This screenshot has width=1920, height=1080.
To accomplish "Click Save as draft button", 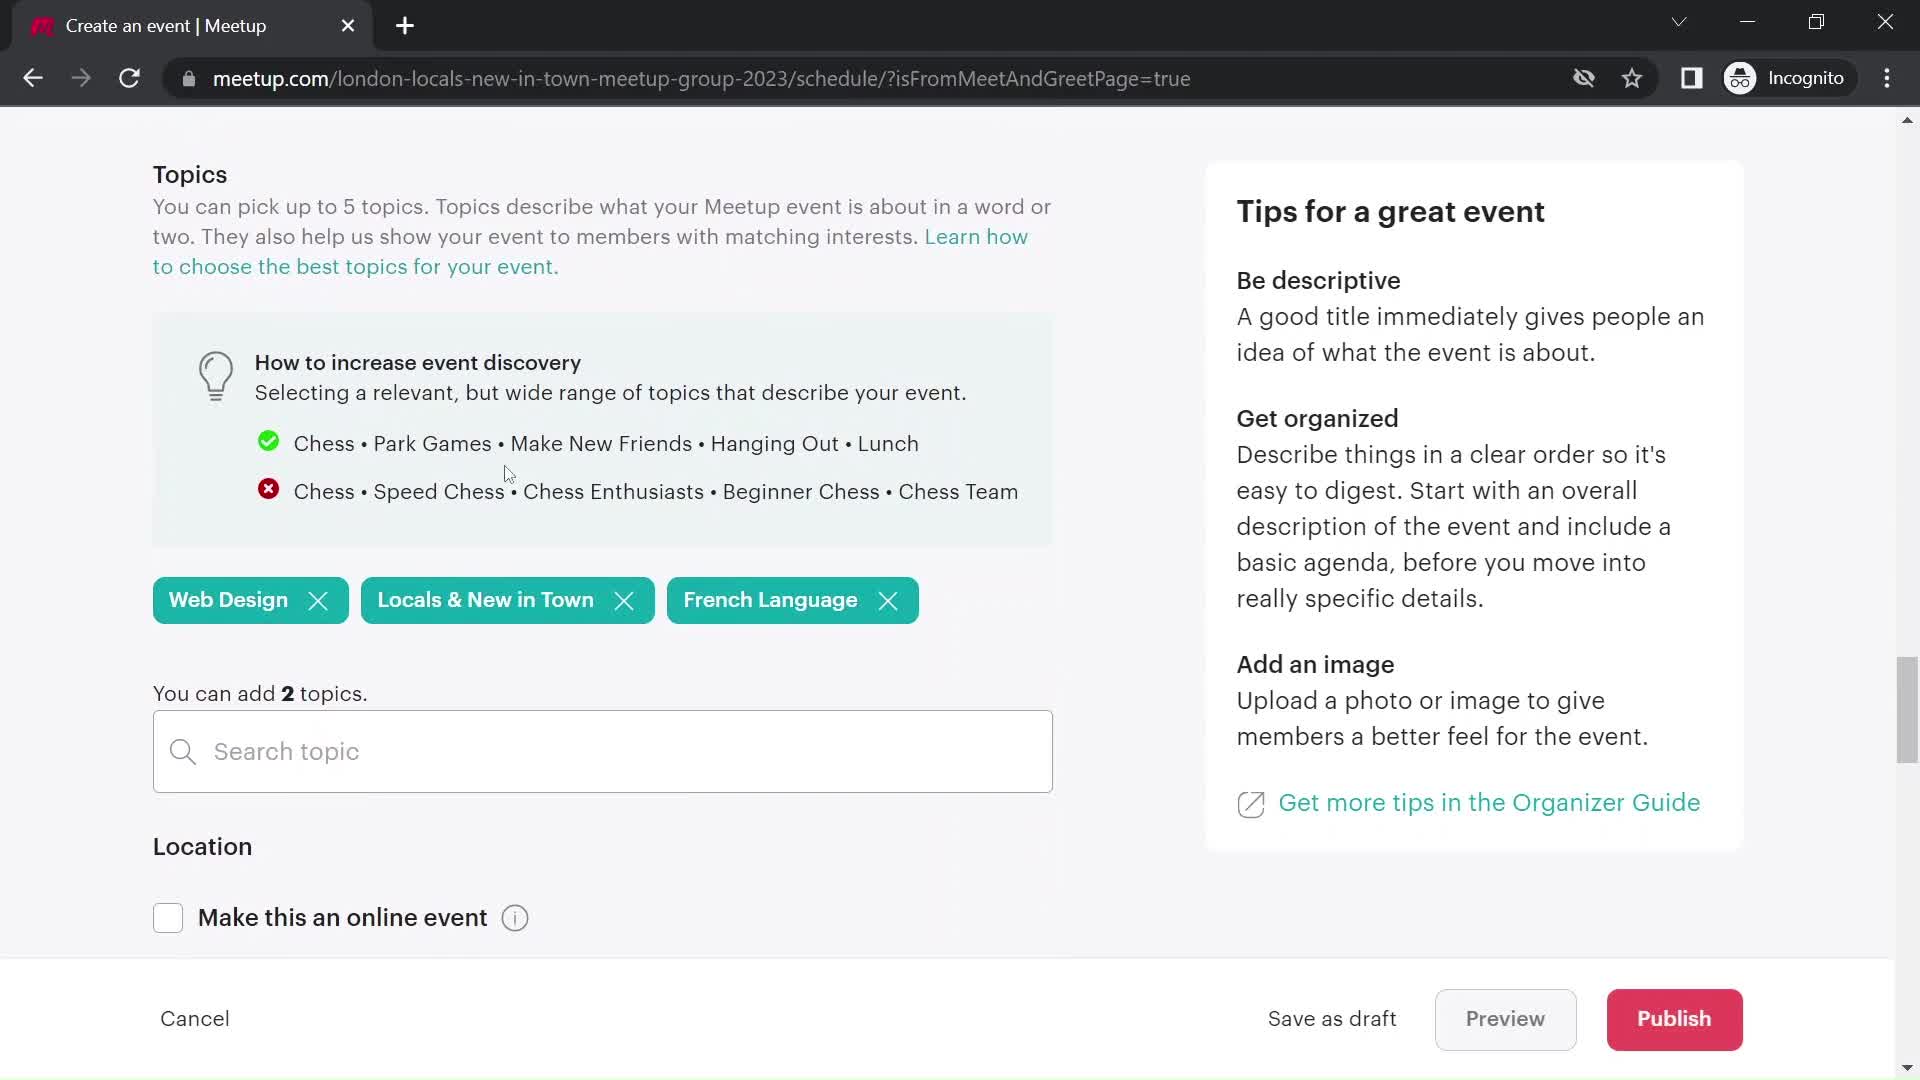I will pyautogui.click(x=1331, y=1018).
